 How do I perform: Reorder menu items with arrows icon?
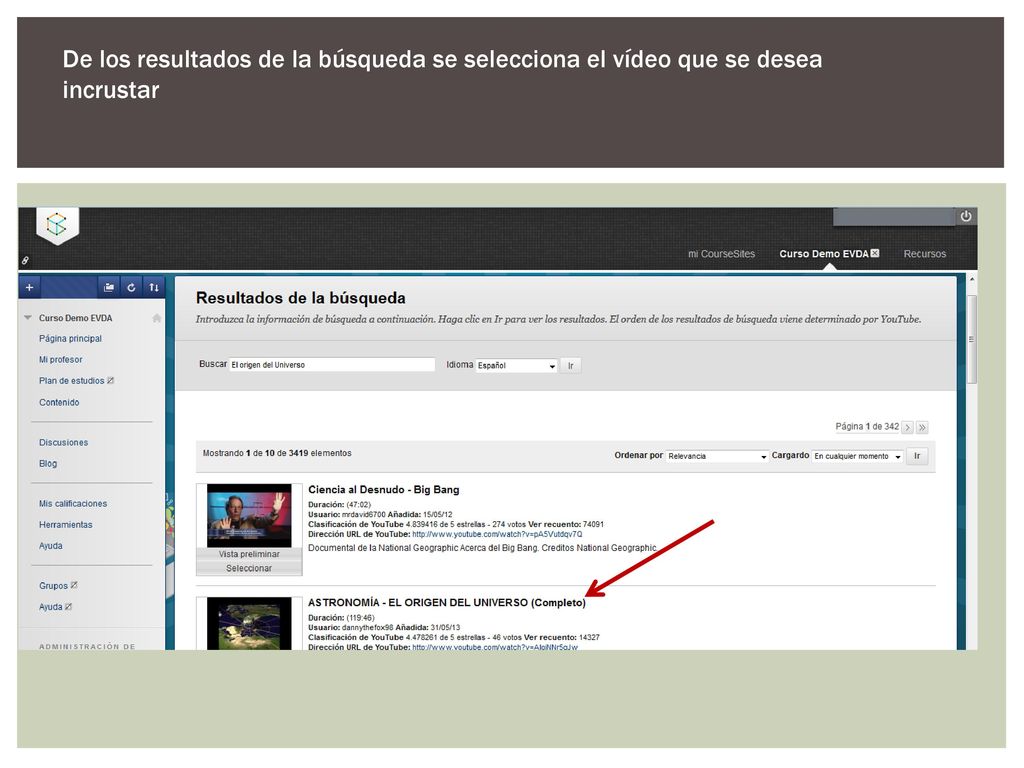153,287
